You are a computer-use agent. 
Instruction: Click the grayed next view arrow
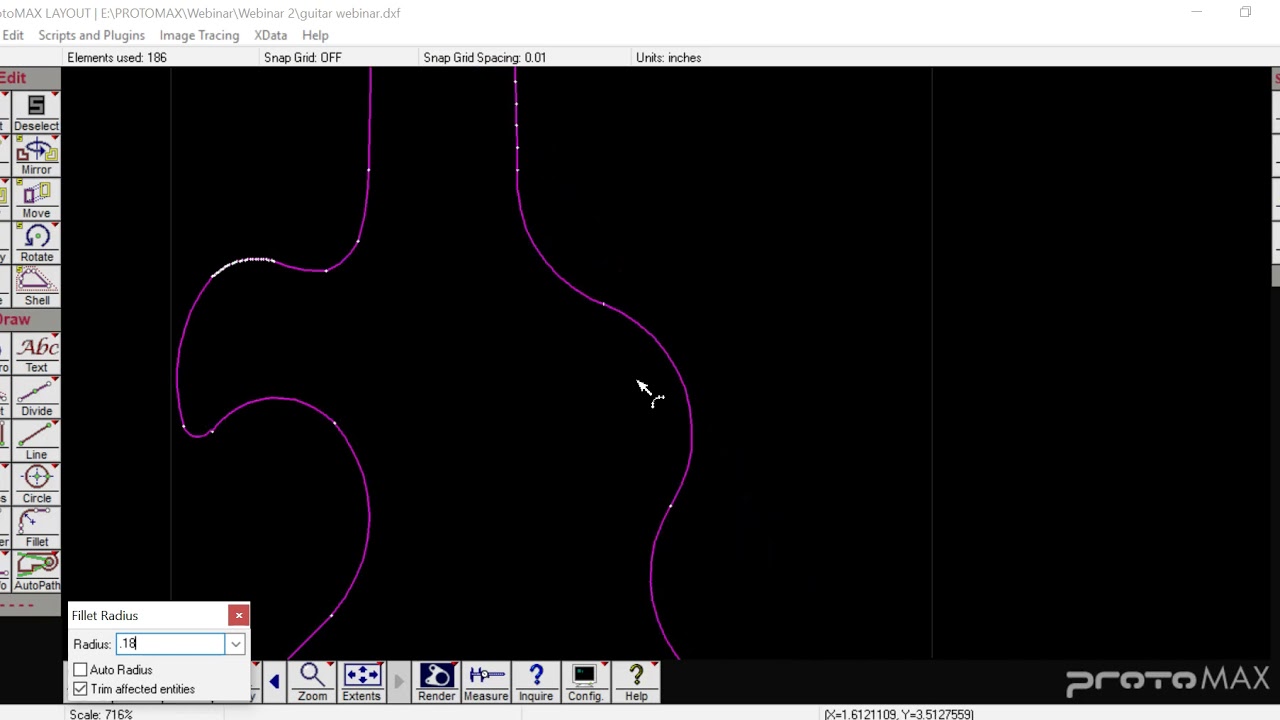(x=399, y=682)
